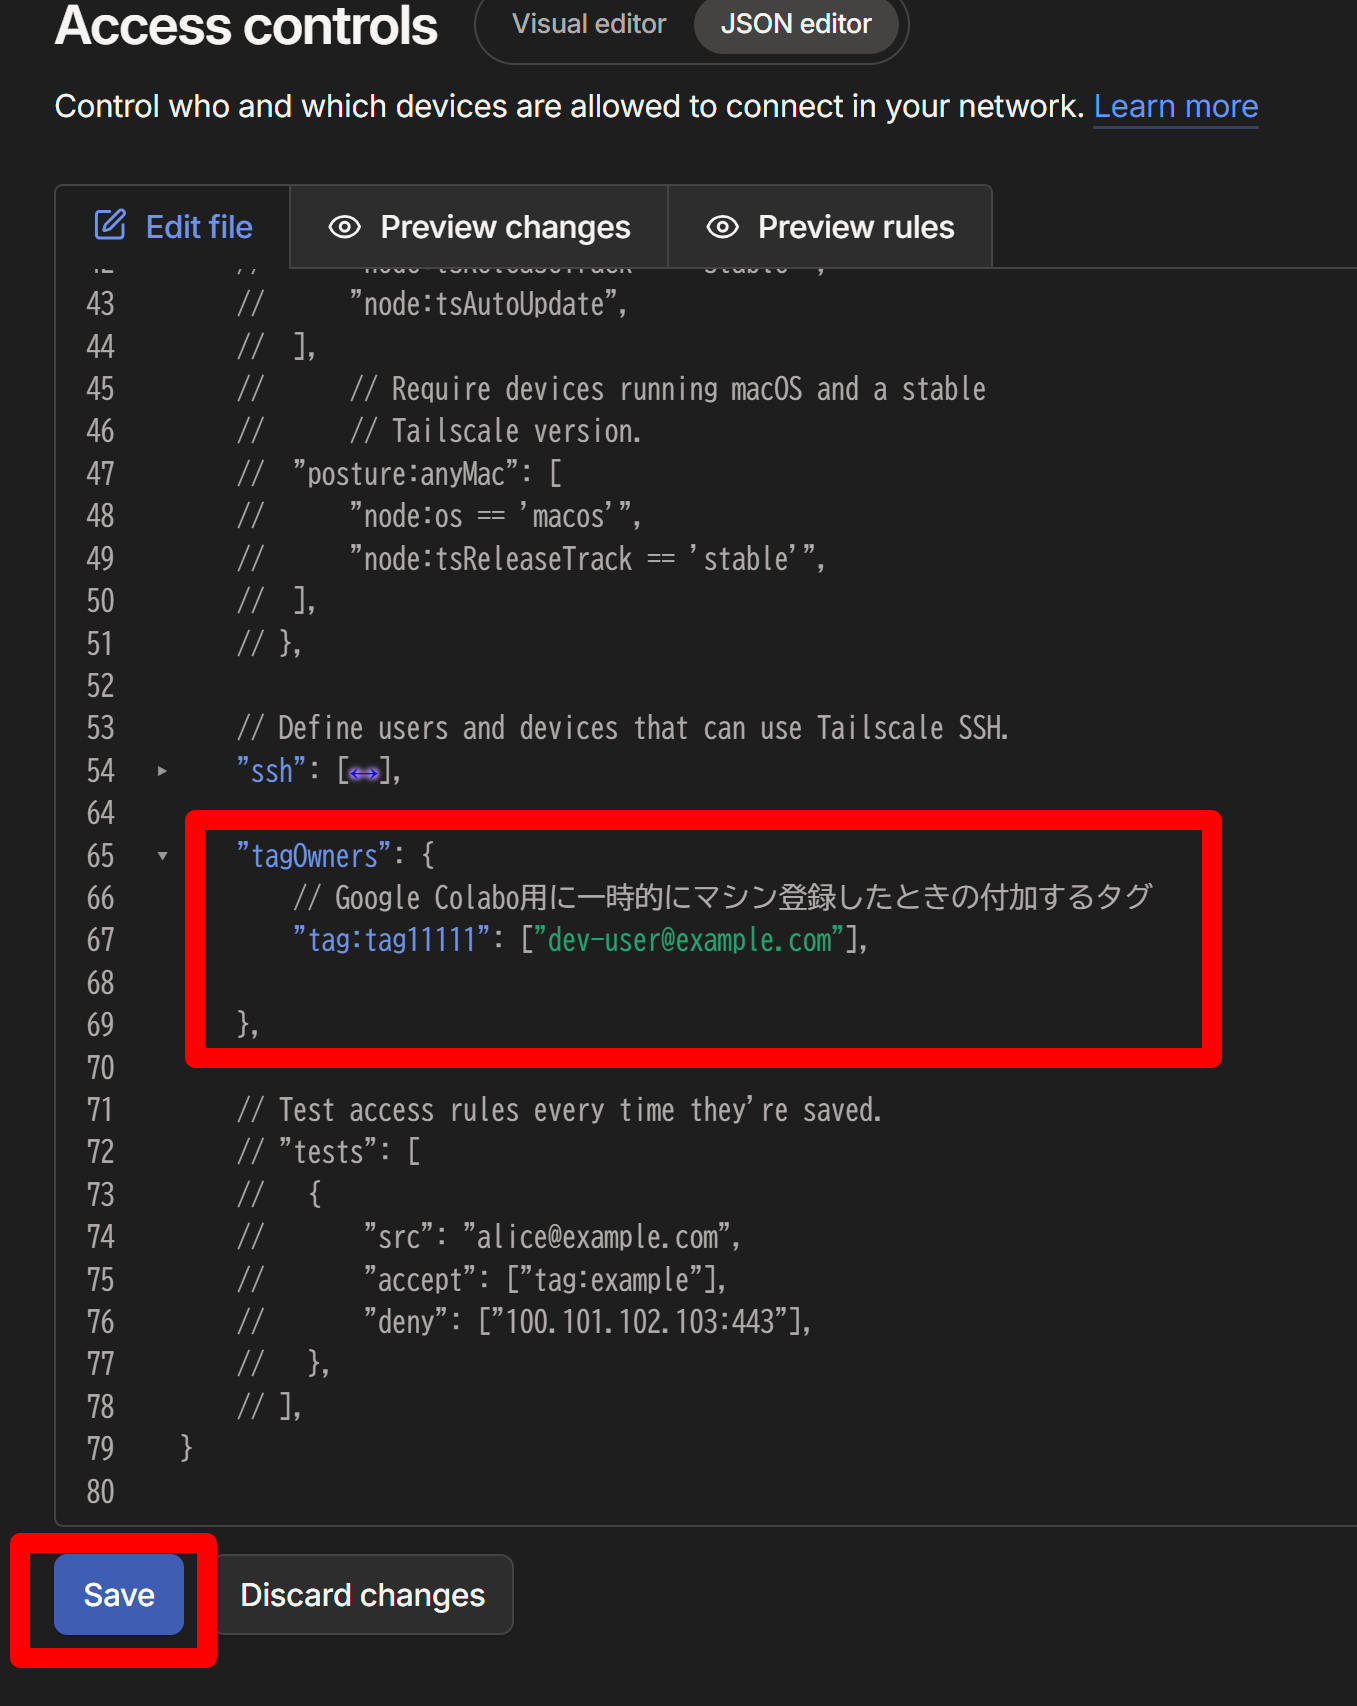
Task: Click the "dev-user@example.com" string value
Action: (690, 940)
